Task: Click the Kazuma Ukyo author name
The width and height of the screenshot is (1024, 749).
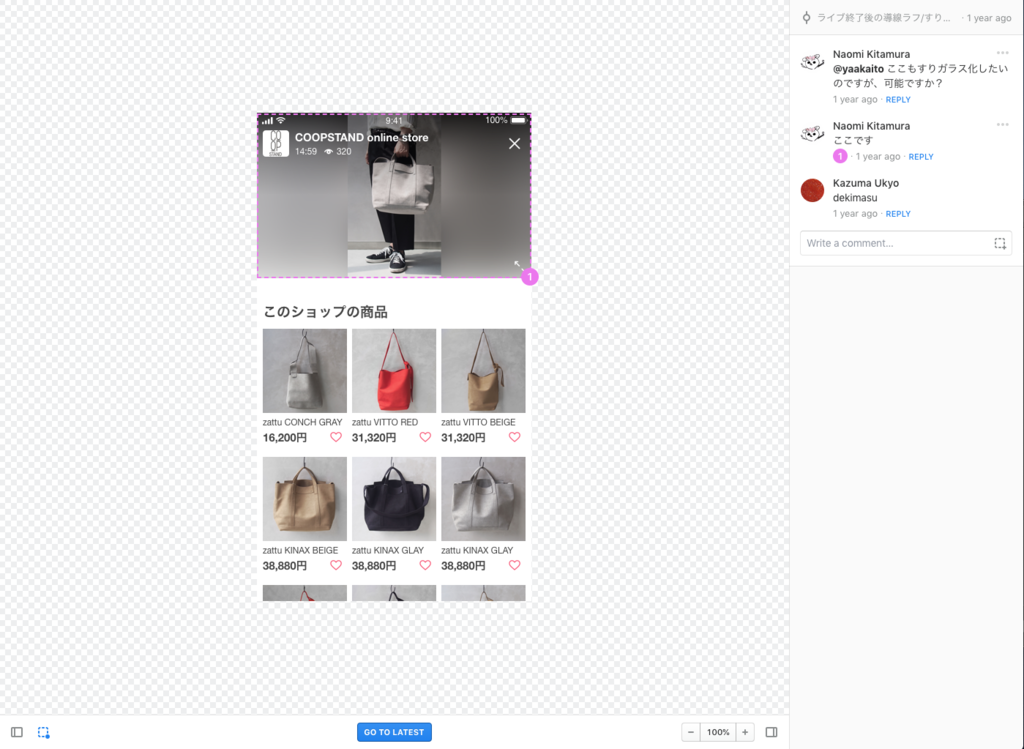Action: click(865, 183)
